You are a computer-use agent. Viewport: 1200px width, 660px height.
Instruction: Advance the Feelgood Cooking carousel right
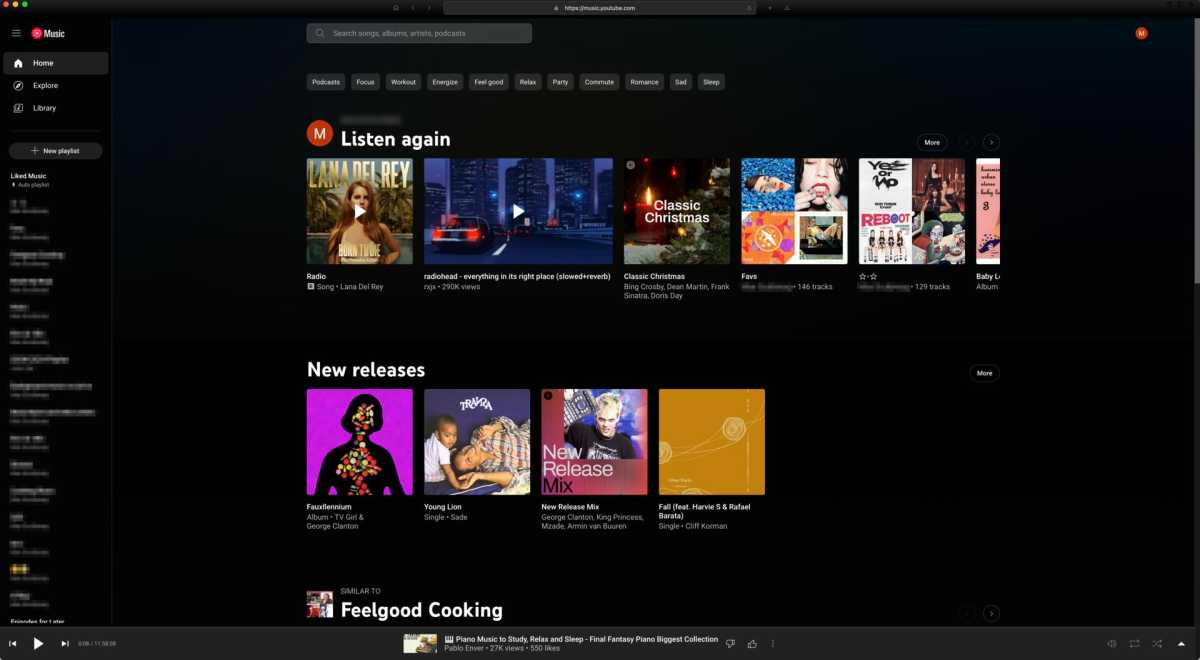coord(991,613)
